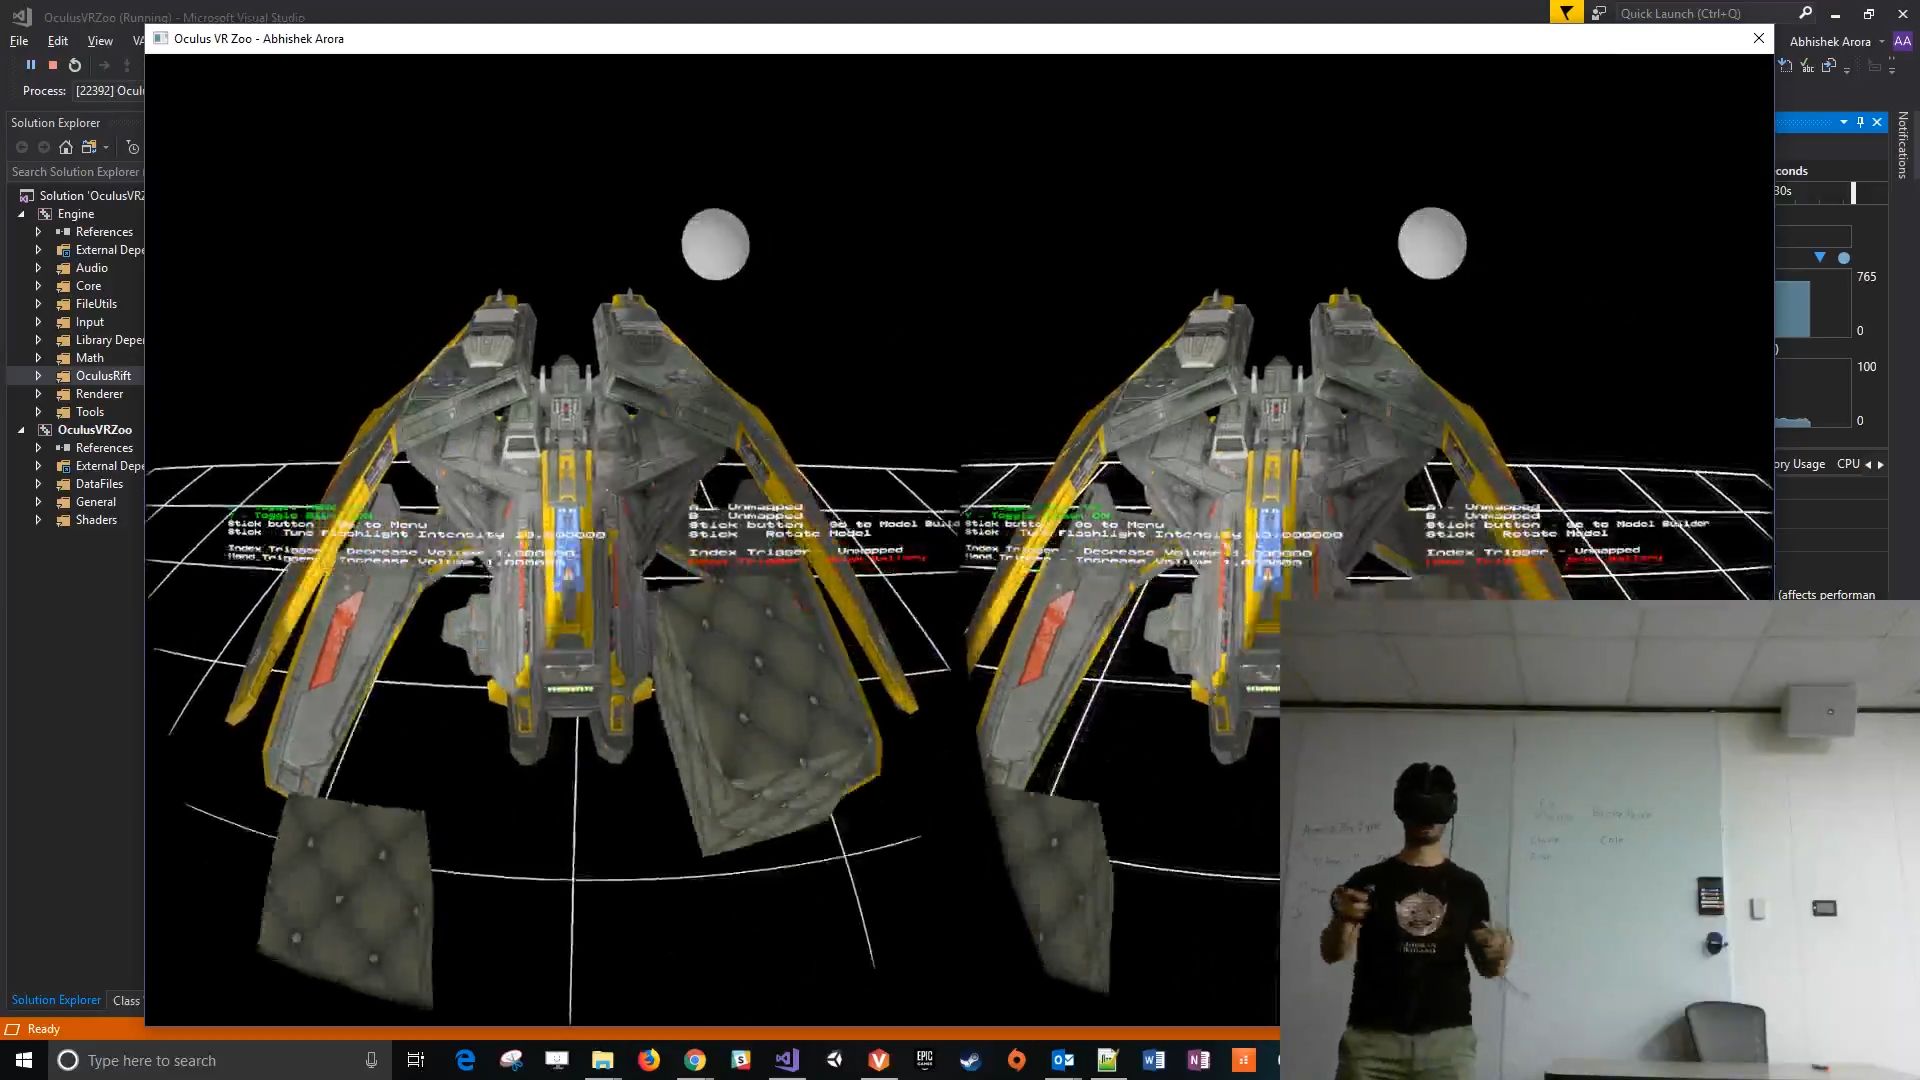The width and height of the screenshot is (1920, 1080).
Task: Collapse the Engine project node
Action: (21, 214)
